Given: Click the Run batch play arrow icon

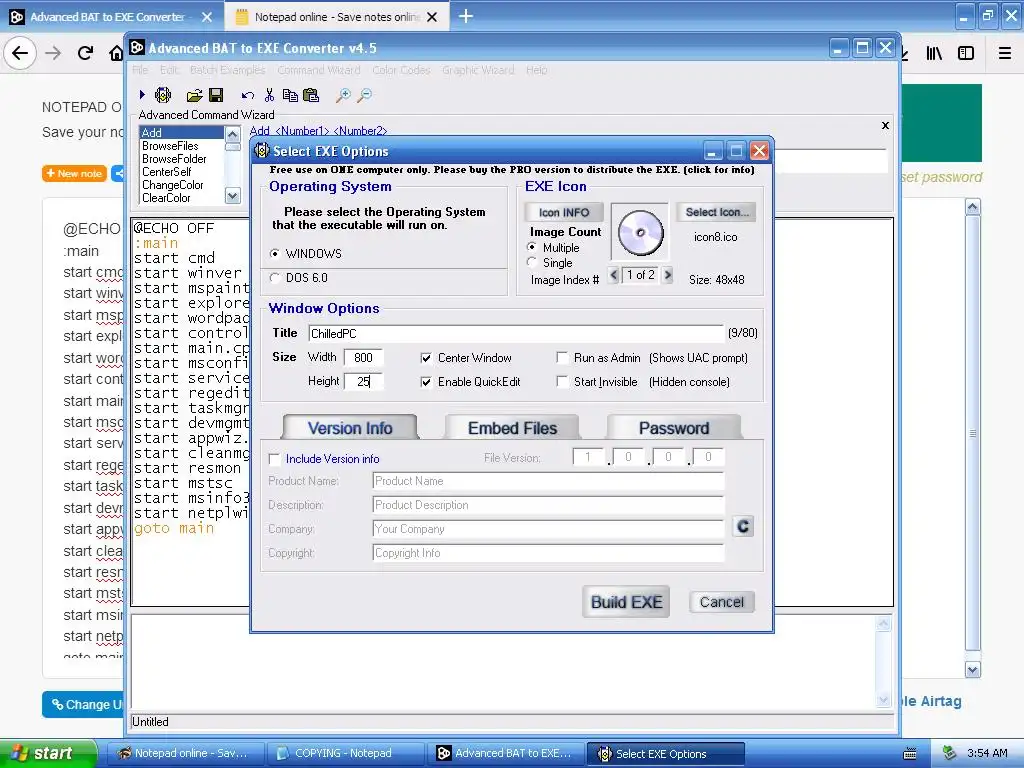Looking at the screenshot, I should [x=142, y=95].
